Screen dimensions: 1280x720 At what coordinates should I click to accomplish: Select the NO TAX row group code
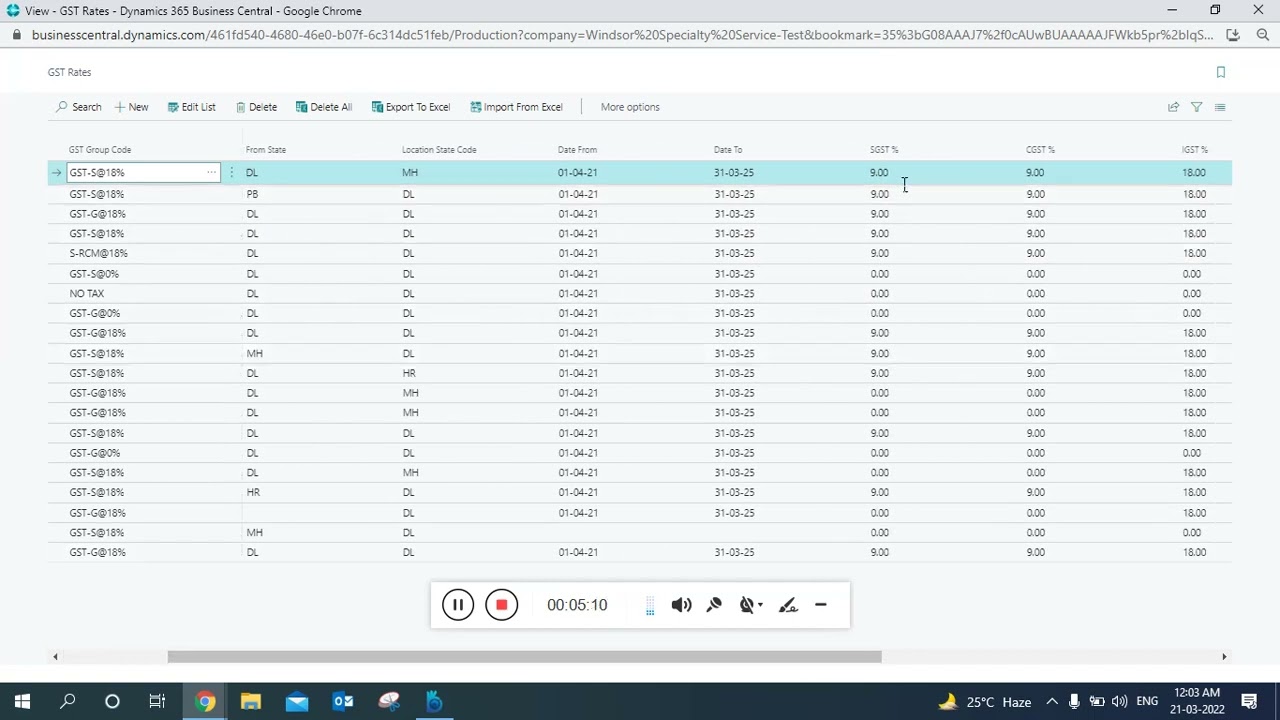pos(86,294)
